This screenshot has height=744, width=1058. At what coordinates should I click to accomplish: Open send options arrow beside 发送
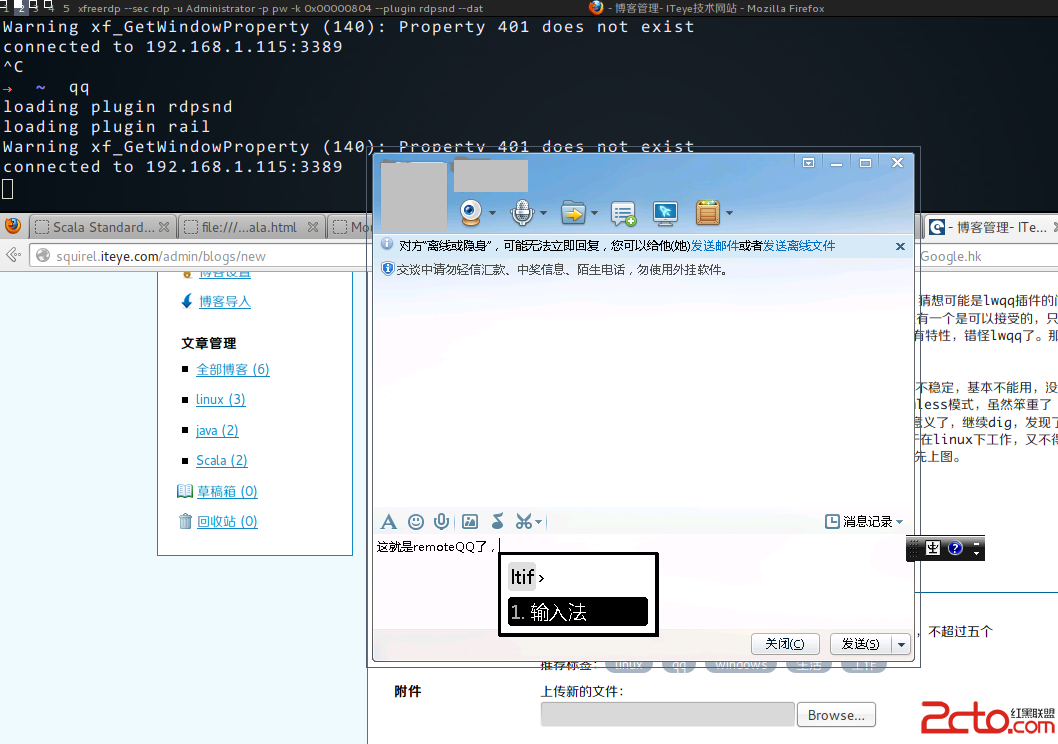click(x=901, y=644)
